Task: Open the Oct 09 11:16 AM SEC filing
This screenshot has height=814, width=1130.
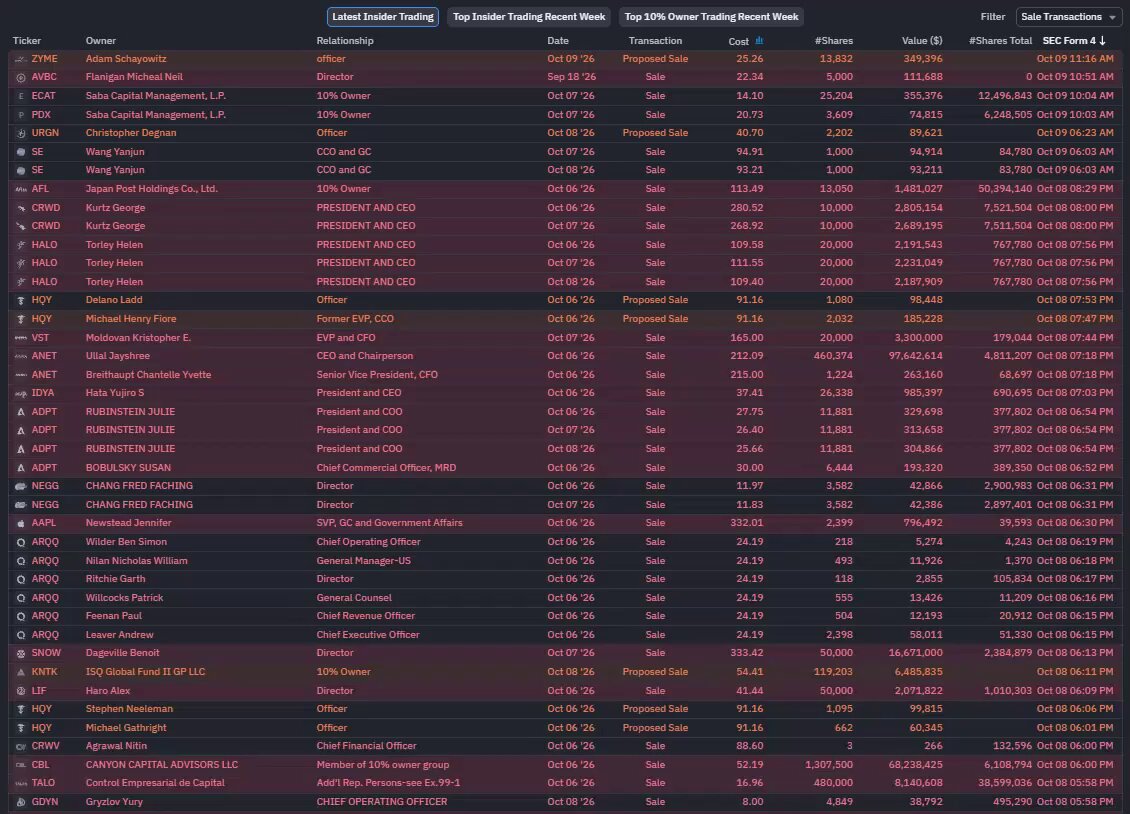Action: pos(1075,59)
